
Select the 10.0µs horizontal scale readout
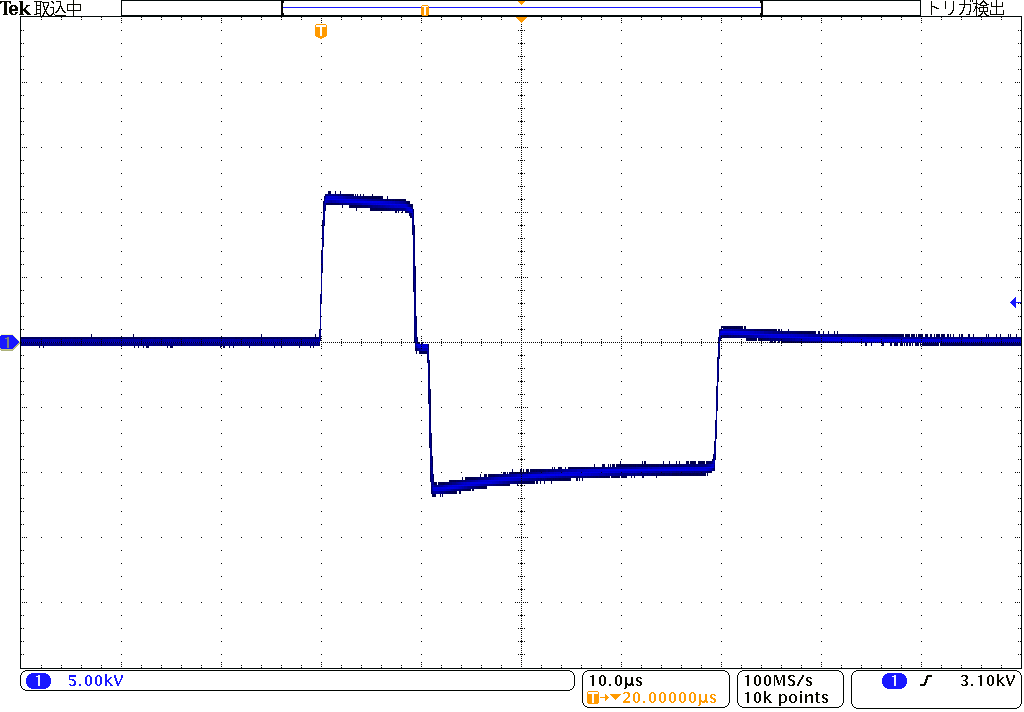pyautogui.click(x=615, y=681)
